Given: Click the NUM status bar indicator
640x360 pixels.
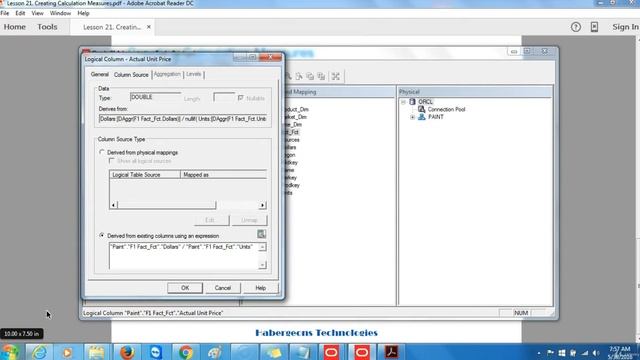Looking at the screenshot, I should click(521, 313).
